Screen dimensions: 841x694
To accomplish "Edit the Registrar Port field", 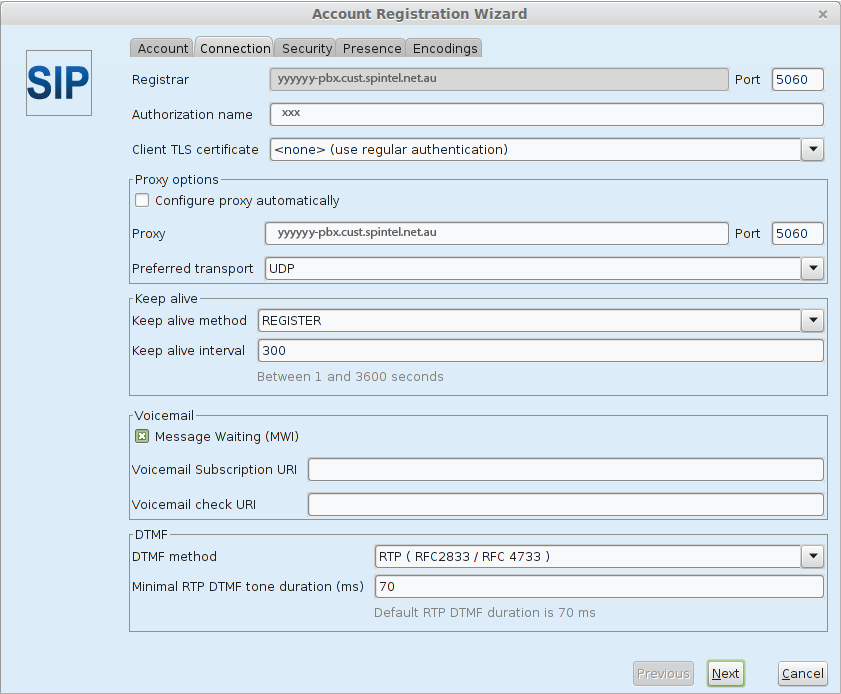I will 798,79.
